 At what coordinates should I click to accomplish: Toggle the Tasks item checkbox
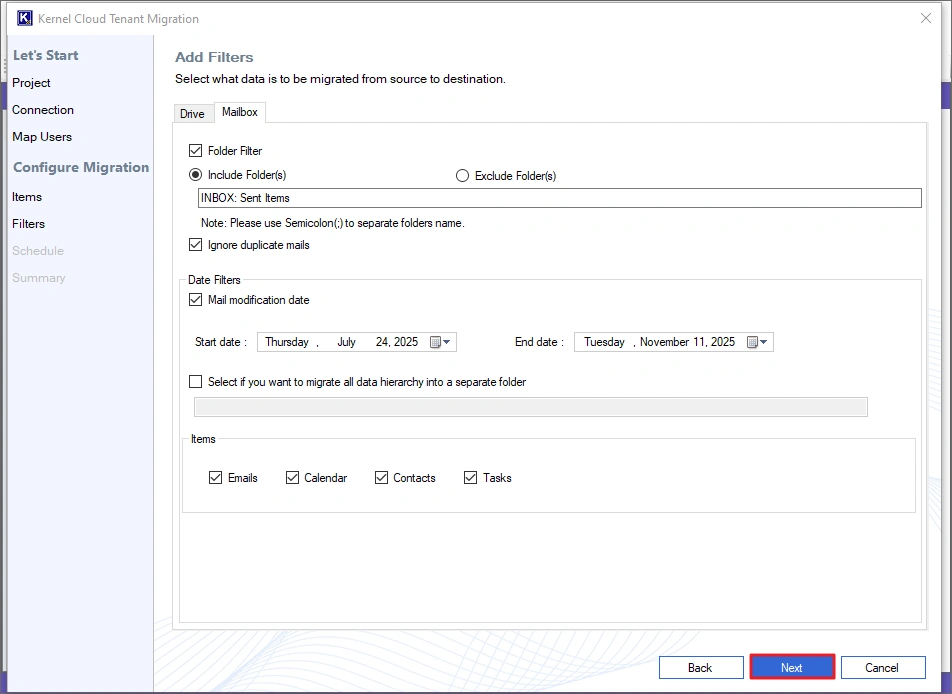[x=470, y=478]
